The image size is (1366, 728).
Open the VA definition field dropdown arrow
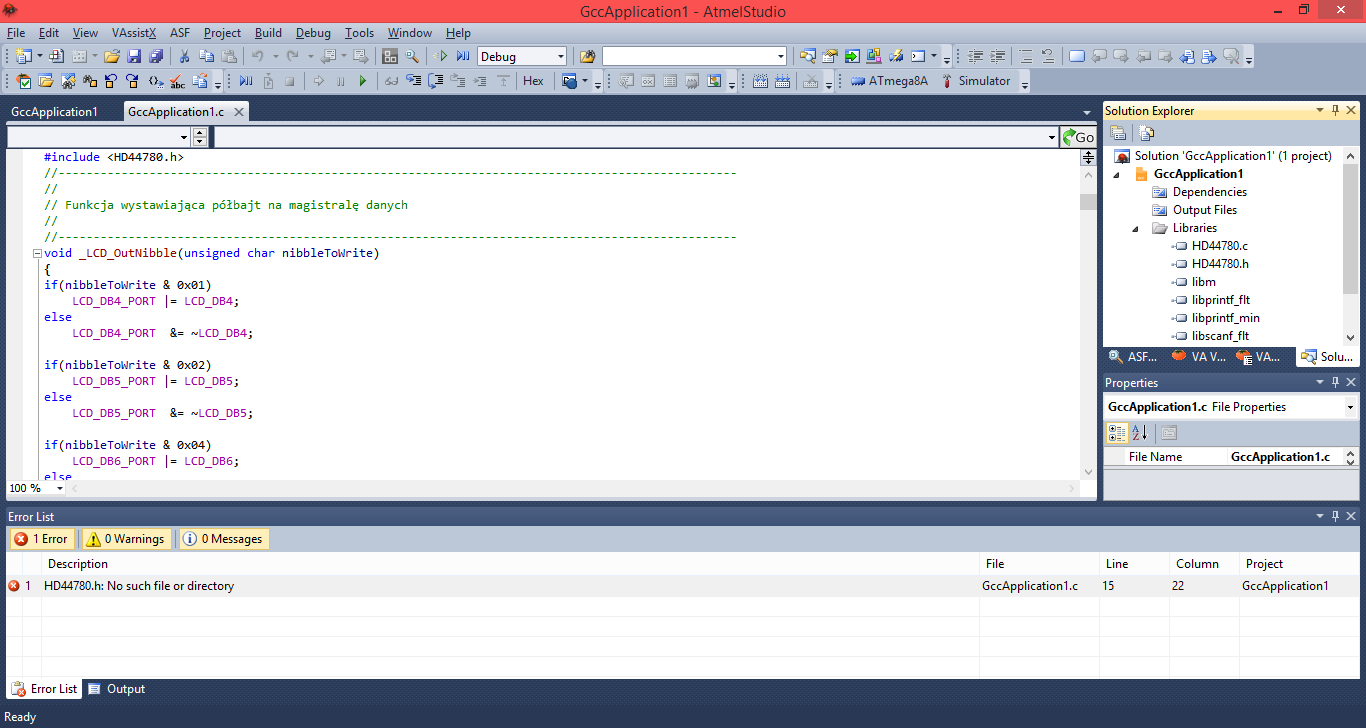click(1052, 137)
